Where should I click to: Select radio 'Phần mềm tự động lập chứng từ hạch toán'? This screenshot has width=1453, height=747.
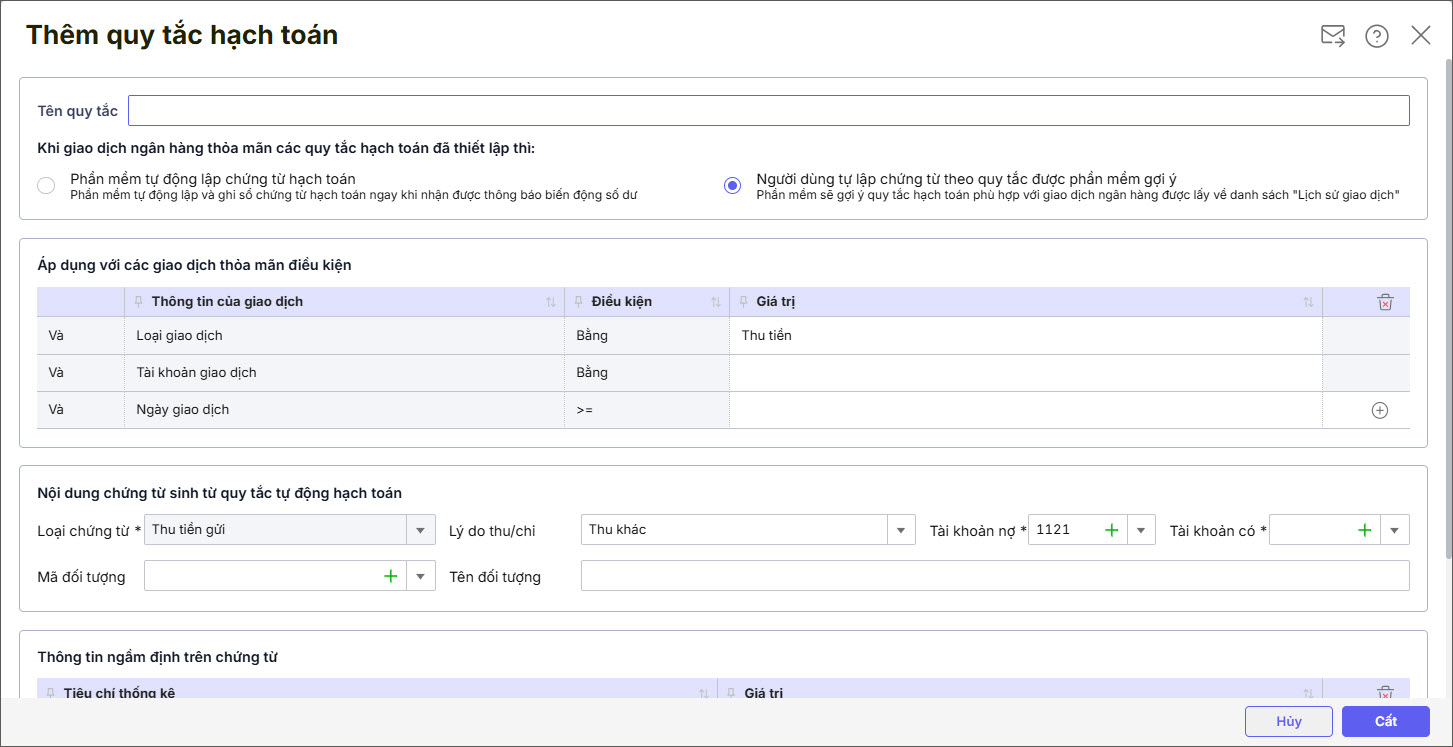46,185
